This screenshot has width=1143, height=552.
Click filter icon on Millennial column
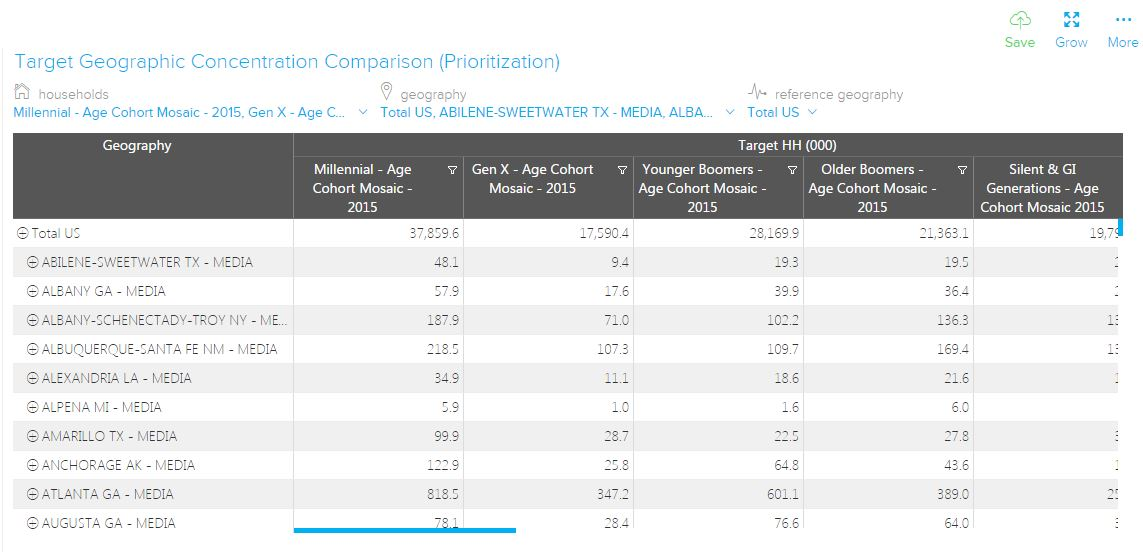point(452,170)
